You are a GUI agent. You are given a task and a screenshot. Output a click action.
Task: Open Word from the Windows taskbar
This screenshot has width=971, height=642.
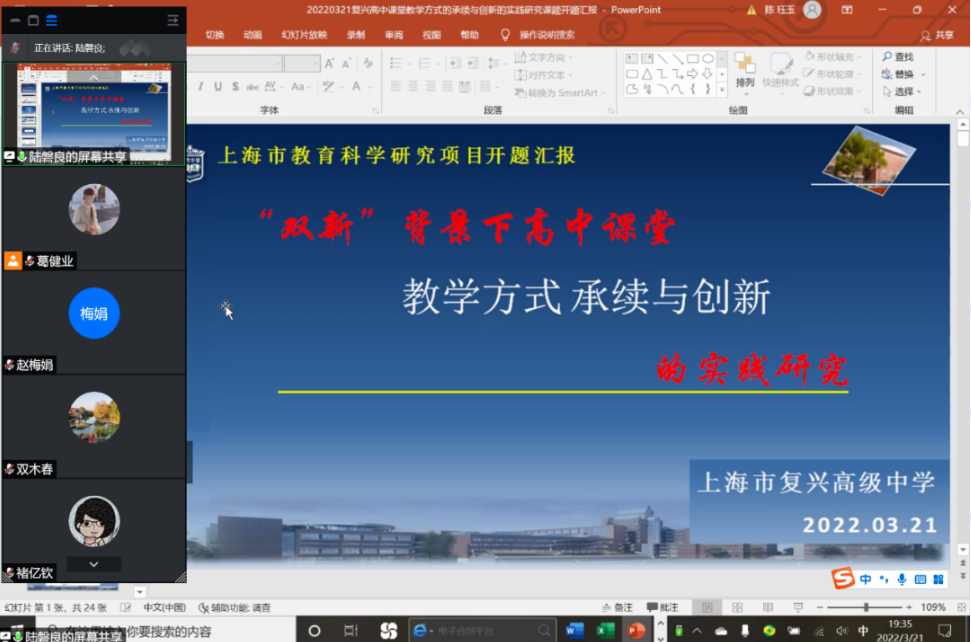(x=574, y=630)
